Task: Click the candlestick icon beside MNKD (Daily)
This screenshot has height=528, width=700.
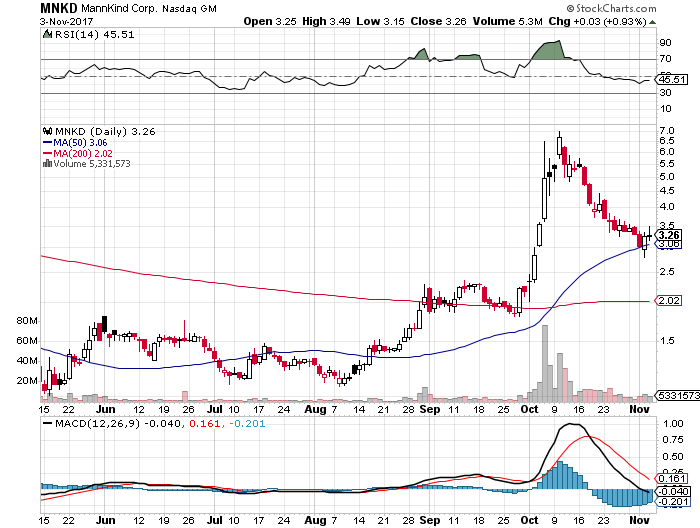Action: [x=47, y=131]
